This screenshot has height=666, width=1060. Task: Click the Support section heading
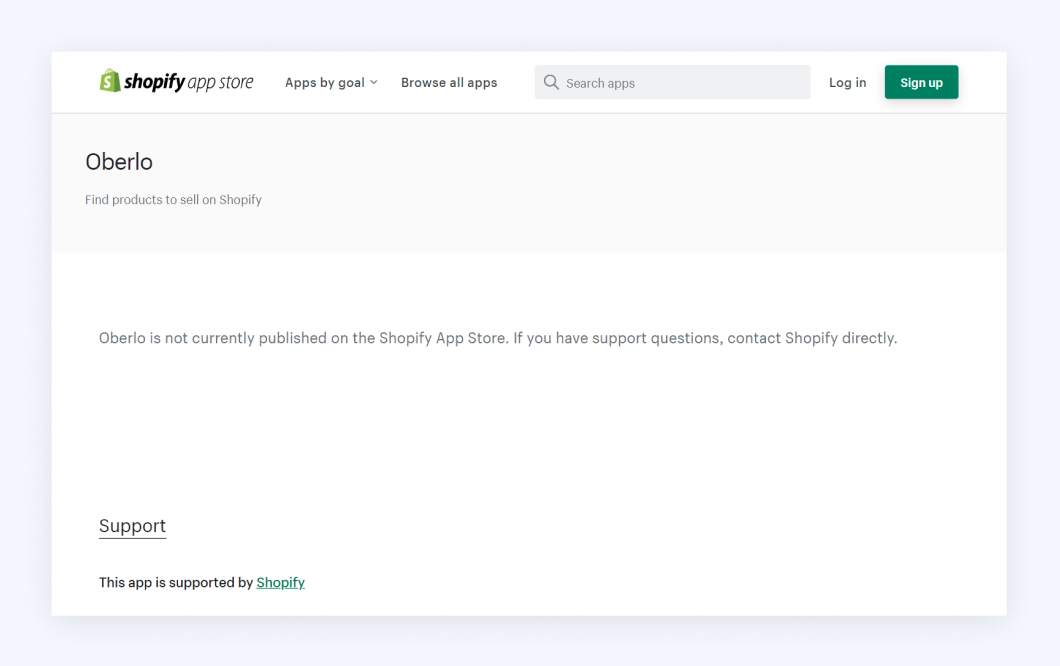(x=132, y=526)
